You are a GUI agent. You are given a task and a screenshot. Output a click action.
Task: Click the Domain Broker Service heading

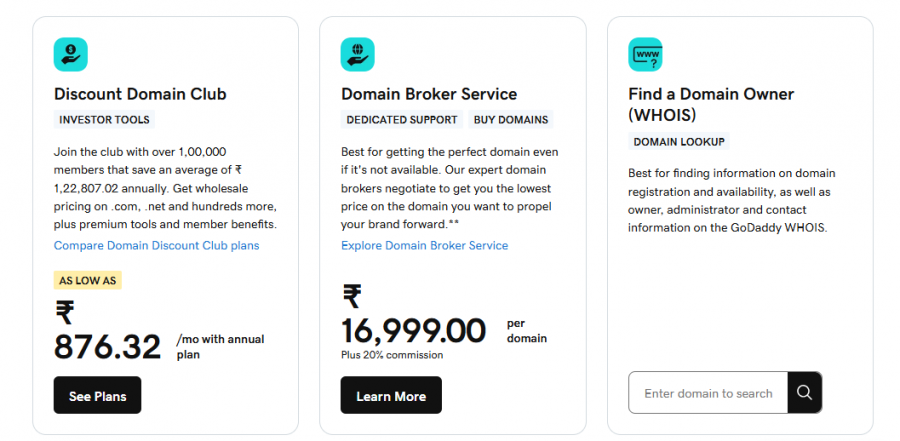pyautogui.click(x=429, y=94)
